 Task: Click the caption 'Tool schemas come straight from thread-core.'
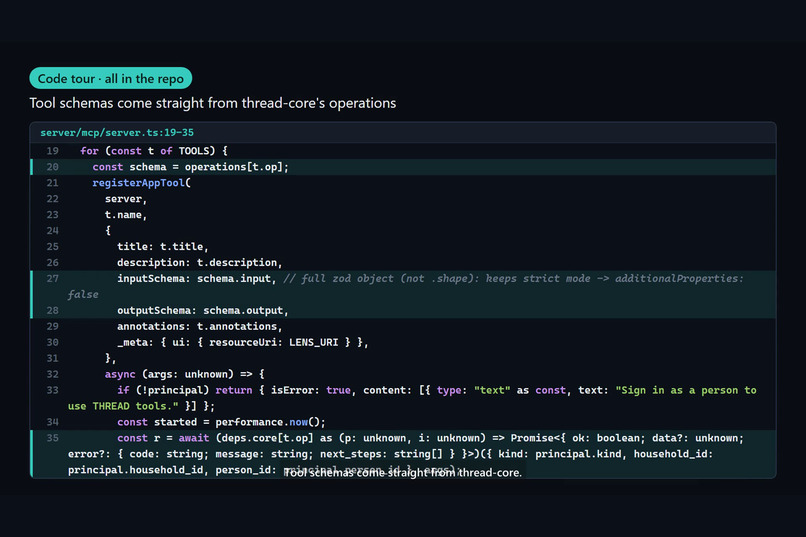point(403,473)
